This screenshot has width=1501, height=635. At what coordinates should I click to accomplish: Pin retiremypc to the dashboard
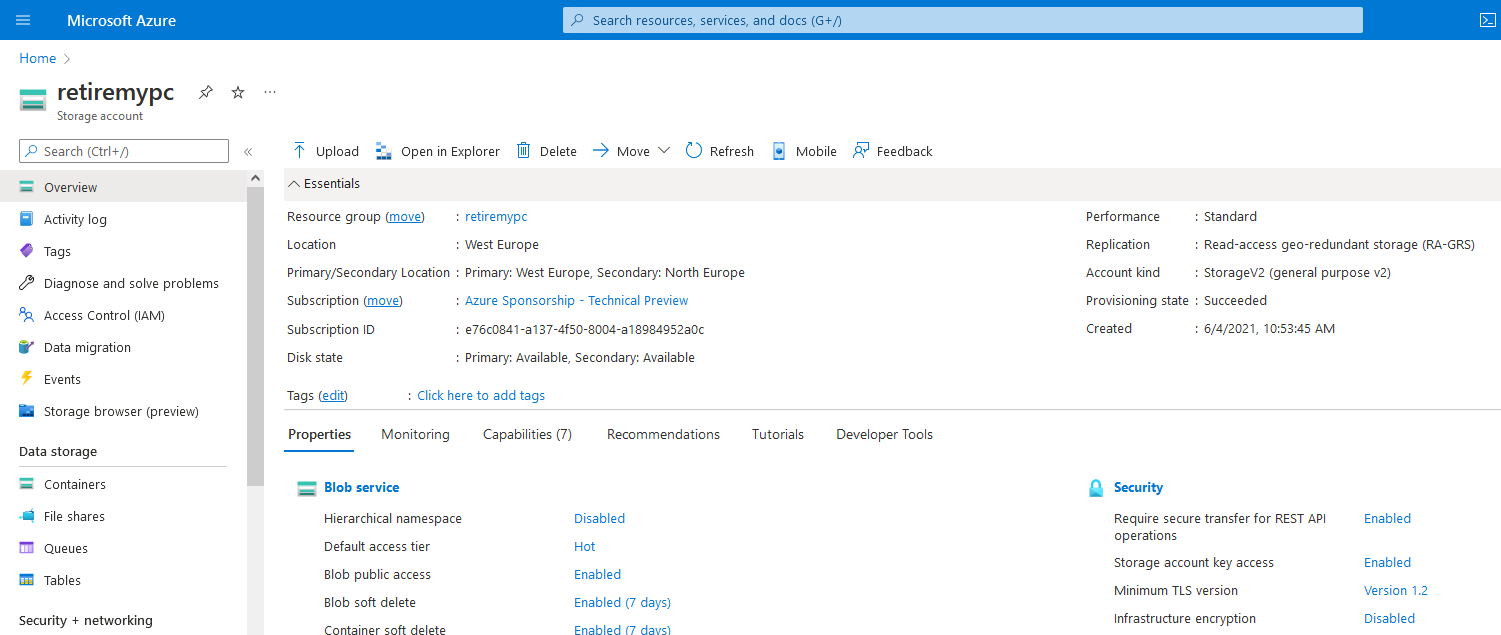(x=205, y=91)
